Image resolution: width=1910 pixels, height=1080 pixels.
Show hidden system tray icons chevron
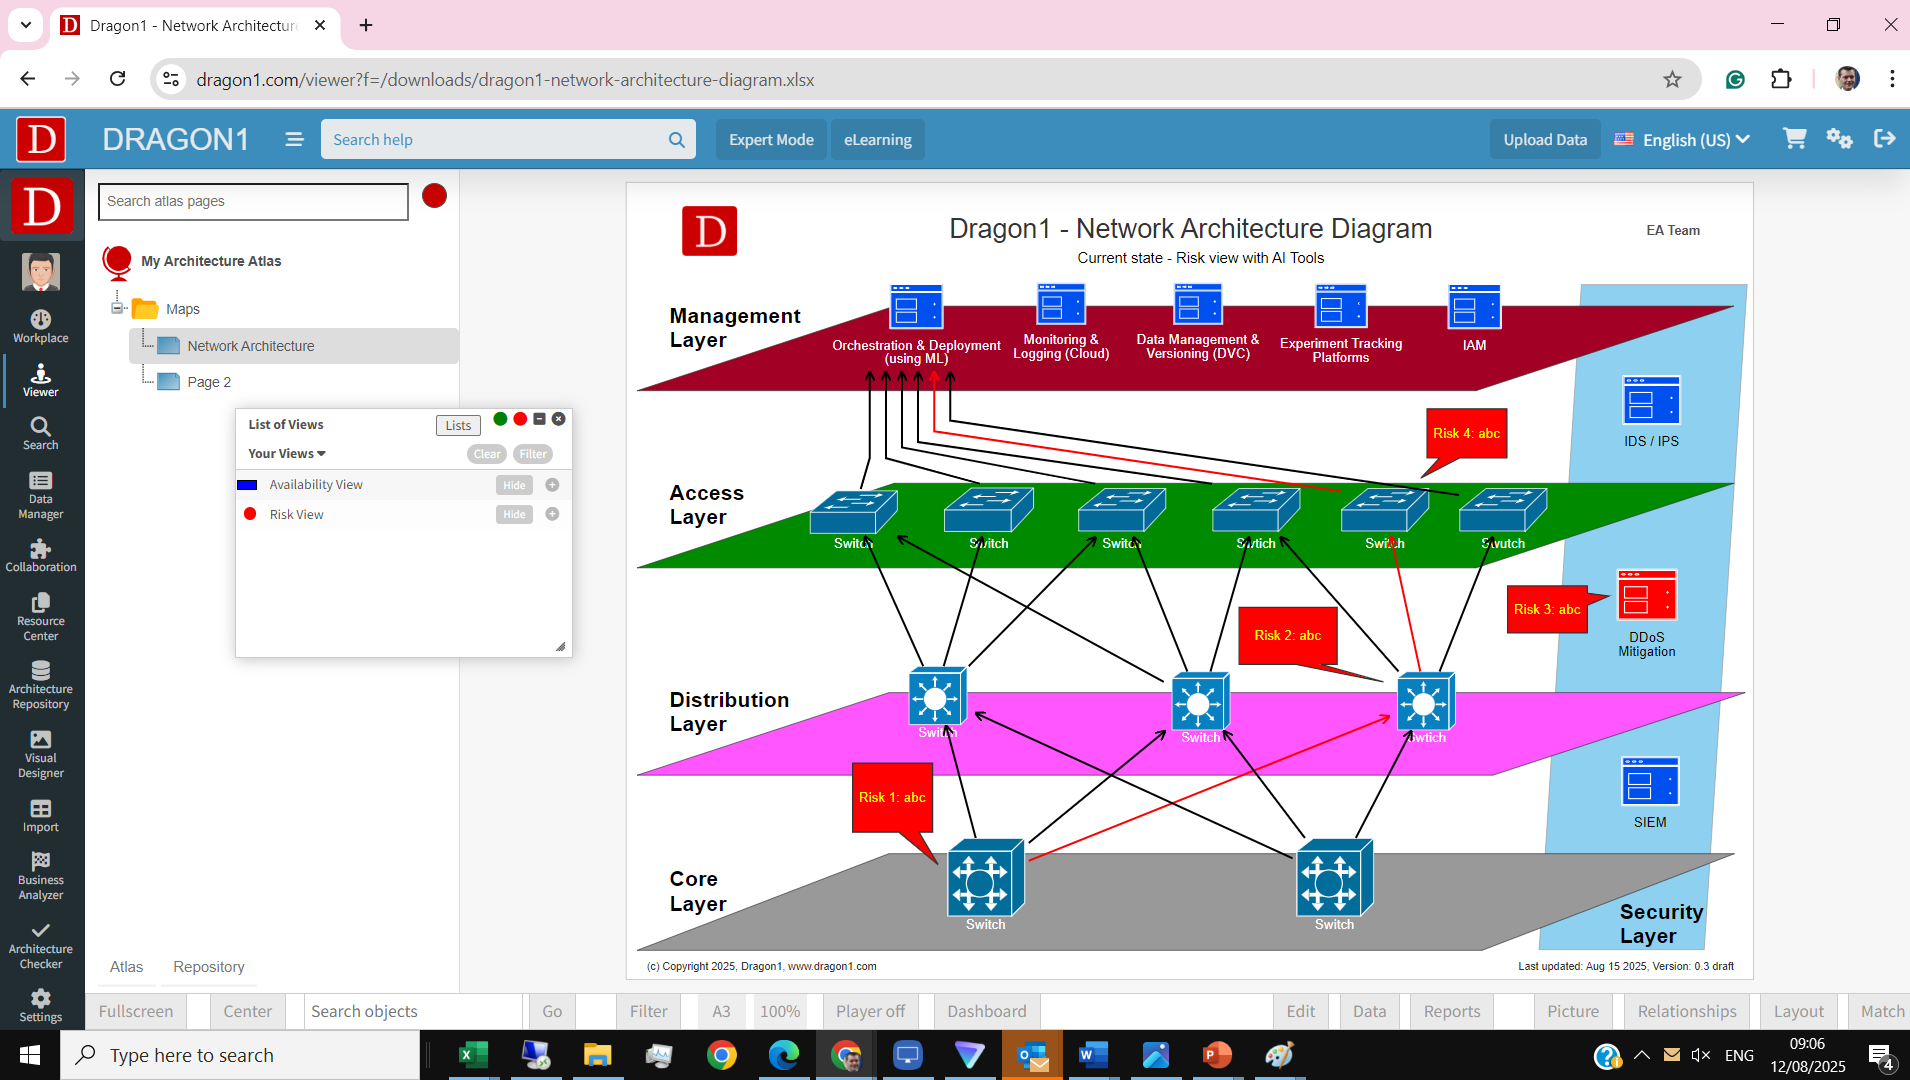click(1642, 1055)
